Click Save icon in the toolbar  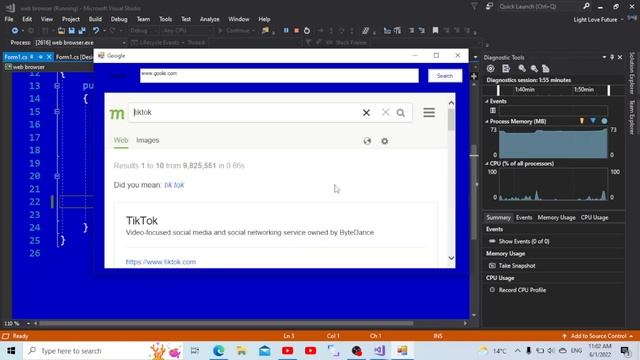71,31
